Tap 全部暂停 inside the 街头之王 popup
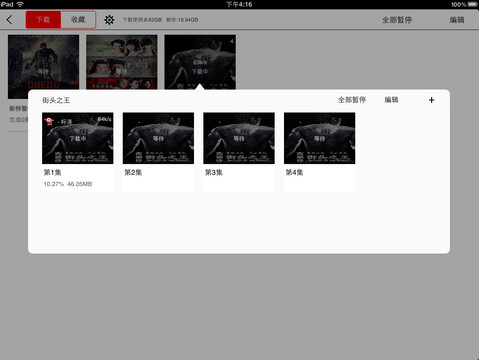 [352, 100]
